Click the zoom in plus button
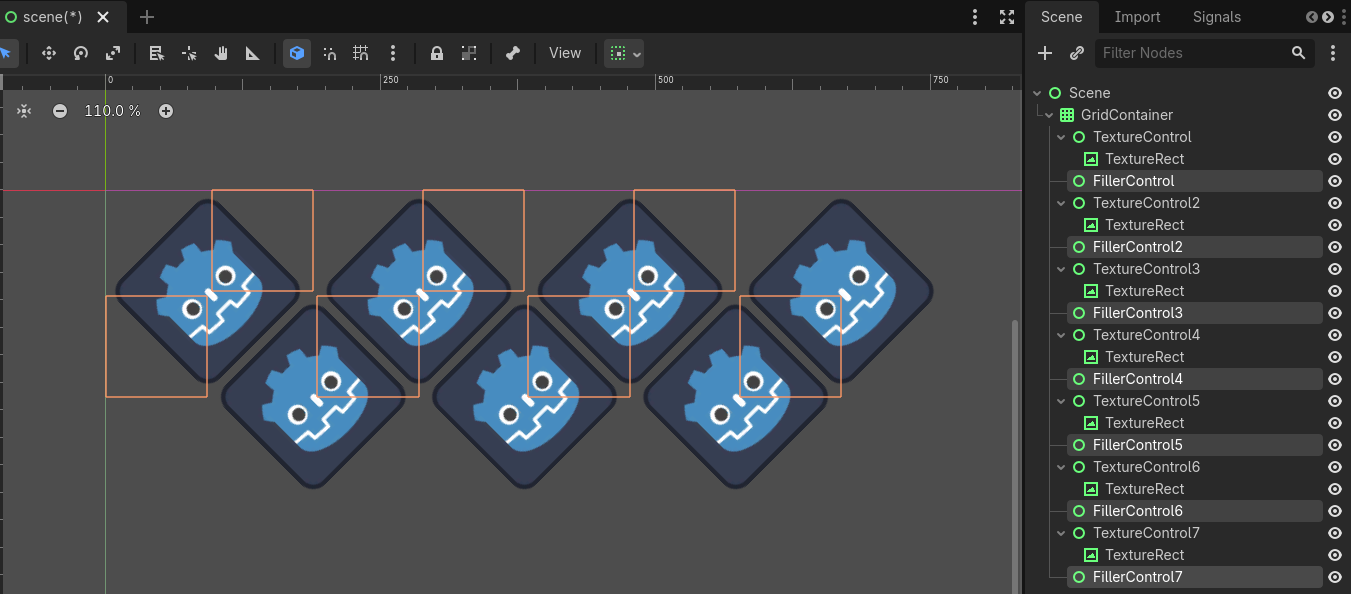The width and height of the screenshot is (1351, 594). (166, 111)
